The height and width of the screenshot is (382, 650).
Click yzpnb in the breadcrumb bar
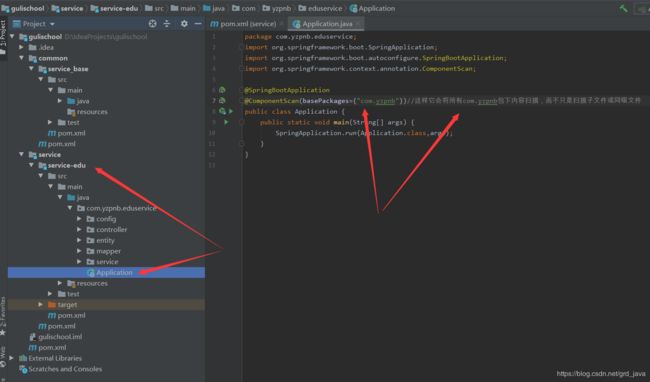[276, 8]
